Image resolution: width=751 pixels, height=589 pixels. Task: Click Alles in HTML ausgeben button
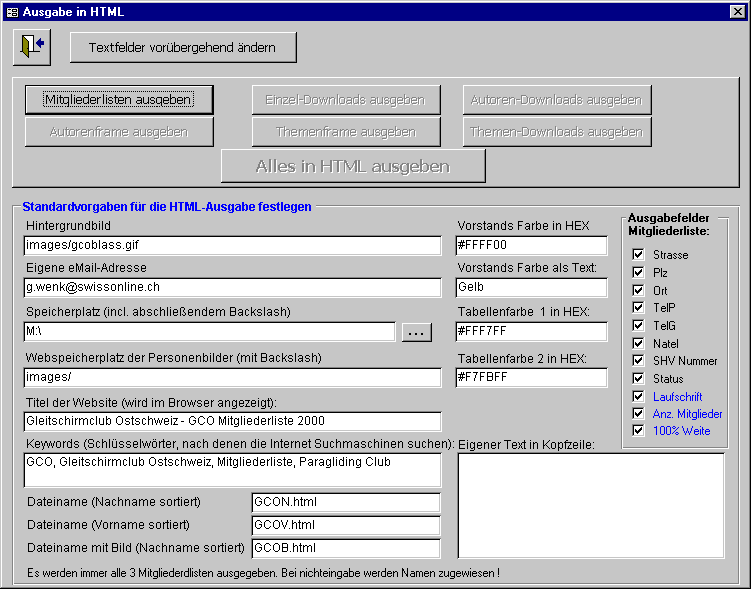pos(353,166)
